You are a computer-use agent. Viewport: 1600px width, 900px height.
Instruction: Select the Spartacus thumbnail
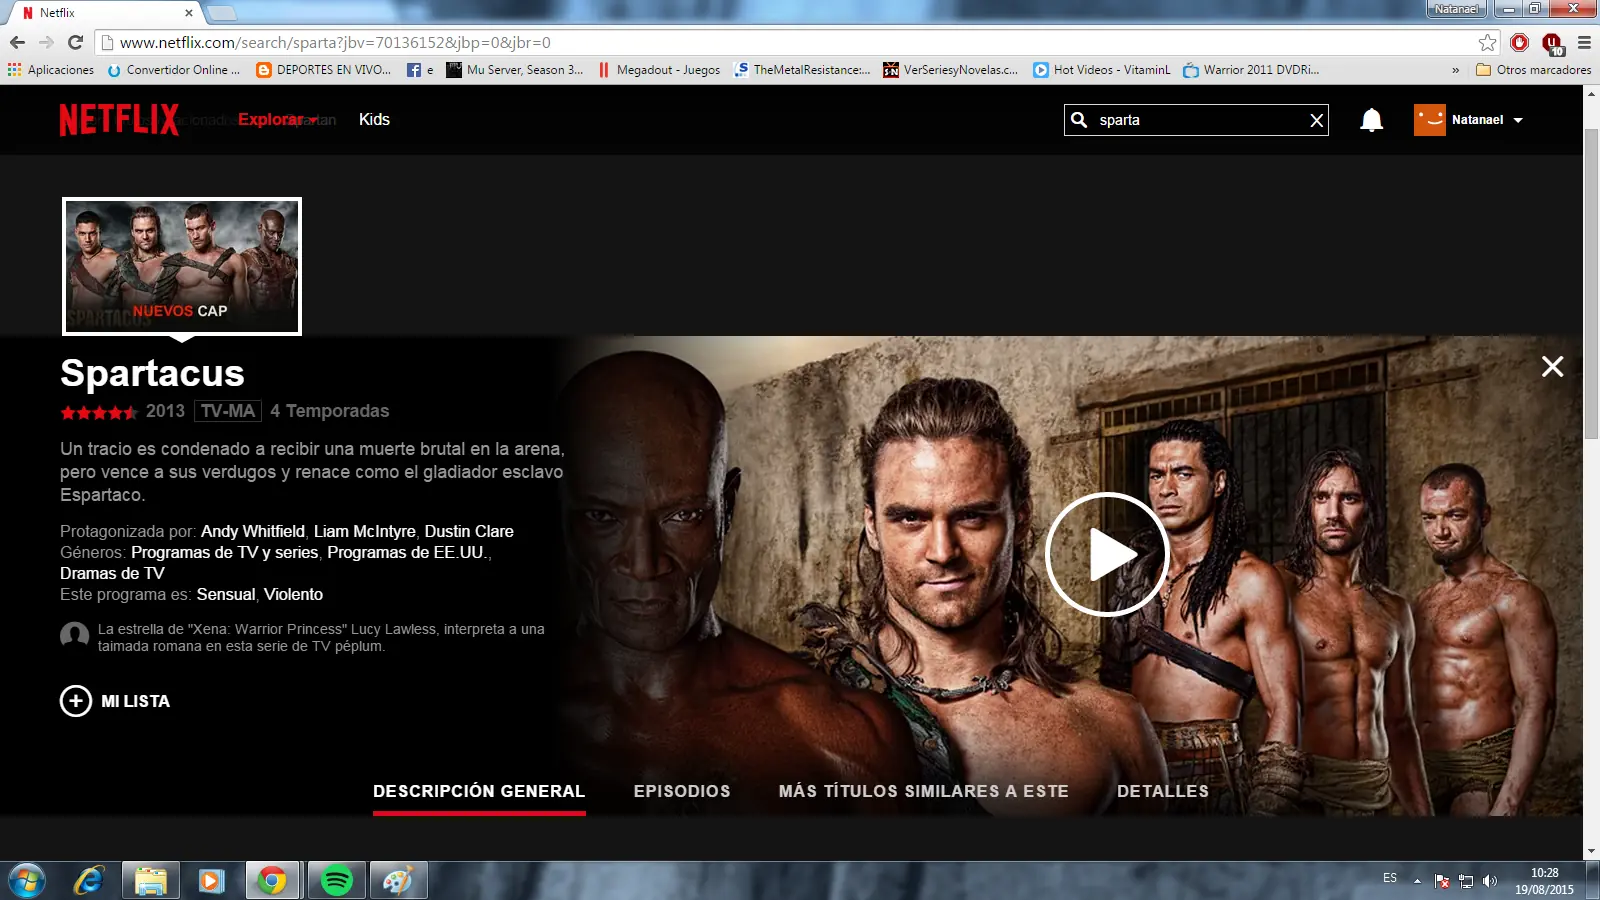[x=182, y=266]
